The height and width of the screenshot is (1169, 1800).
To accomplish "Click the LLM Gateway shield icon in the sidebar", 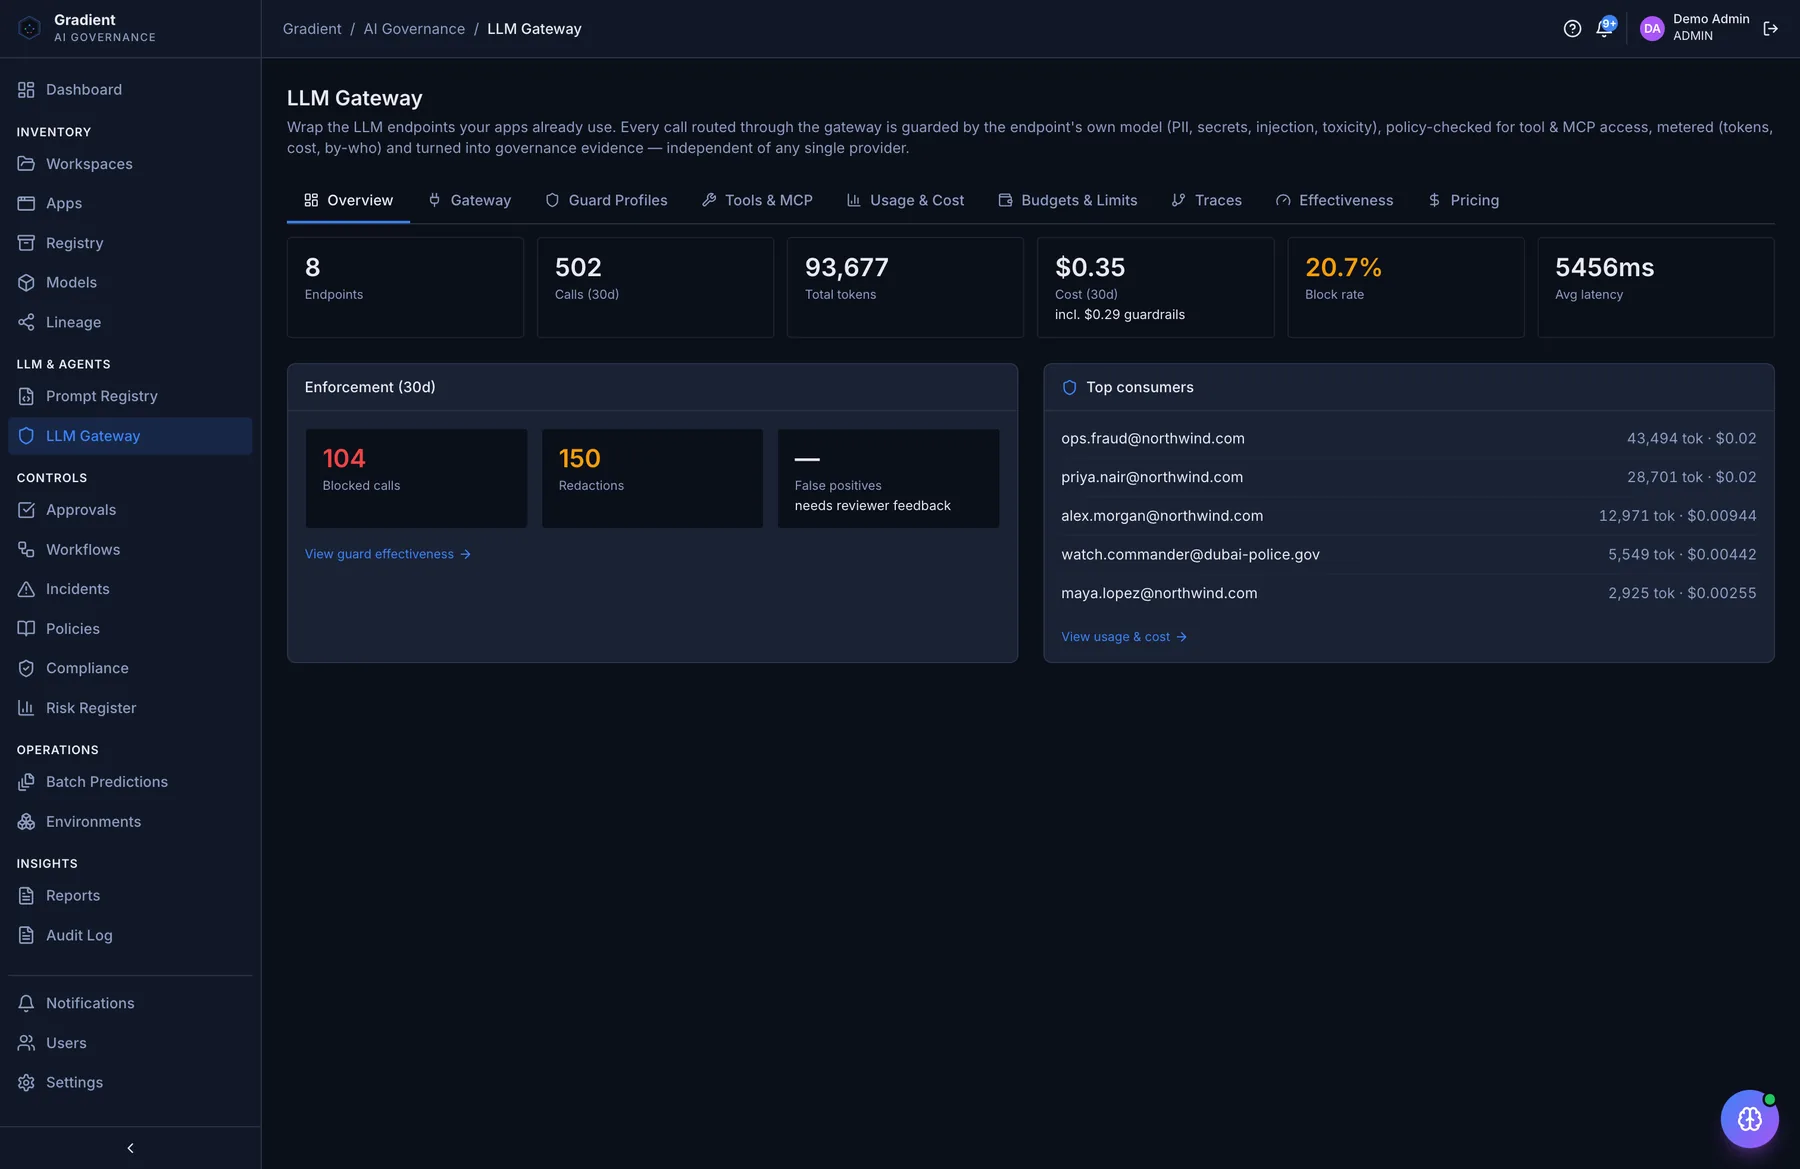I will pos(26,436).
